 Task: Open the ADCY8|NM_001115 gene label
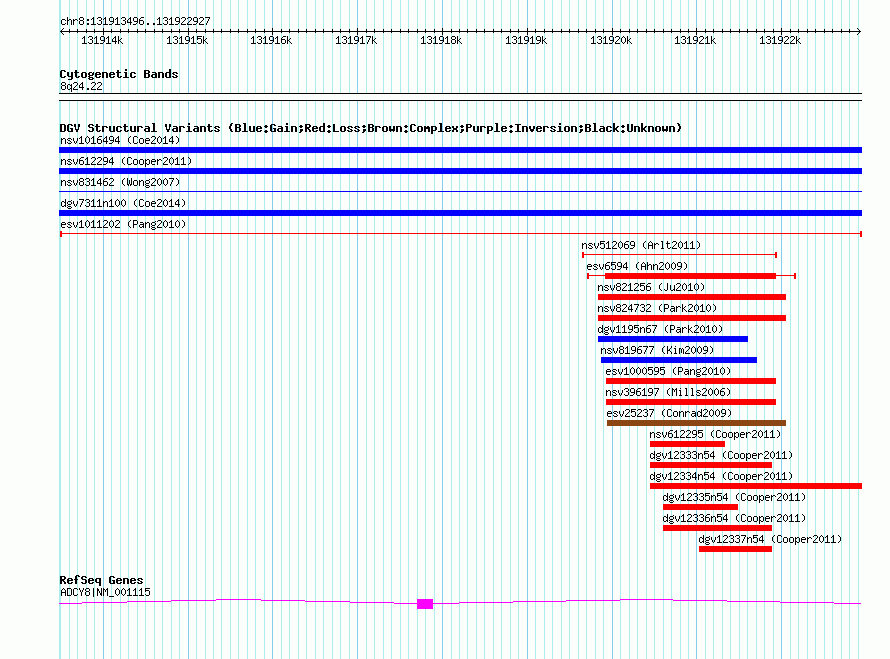pos(105,592)
